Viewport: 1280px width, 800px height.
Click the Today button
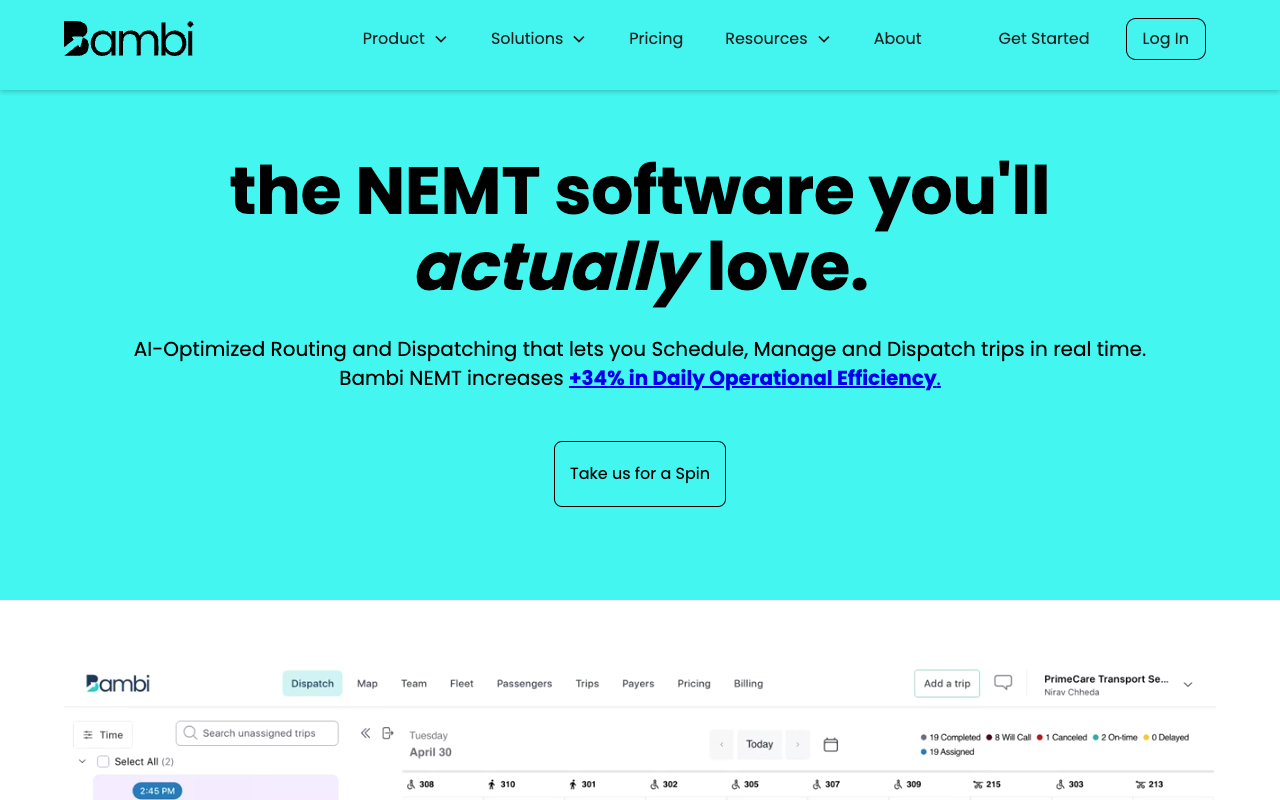(760, 744)
